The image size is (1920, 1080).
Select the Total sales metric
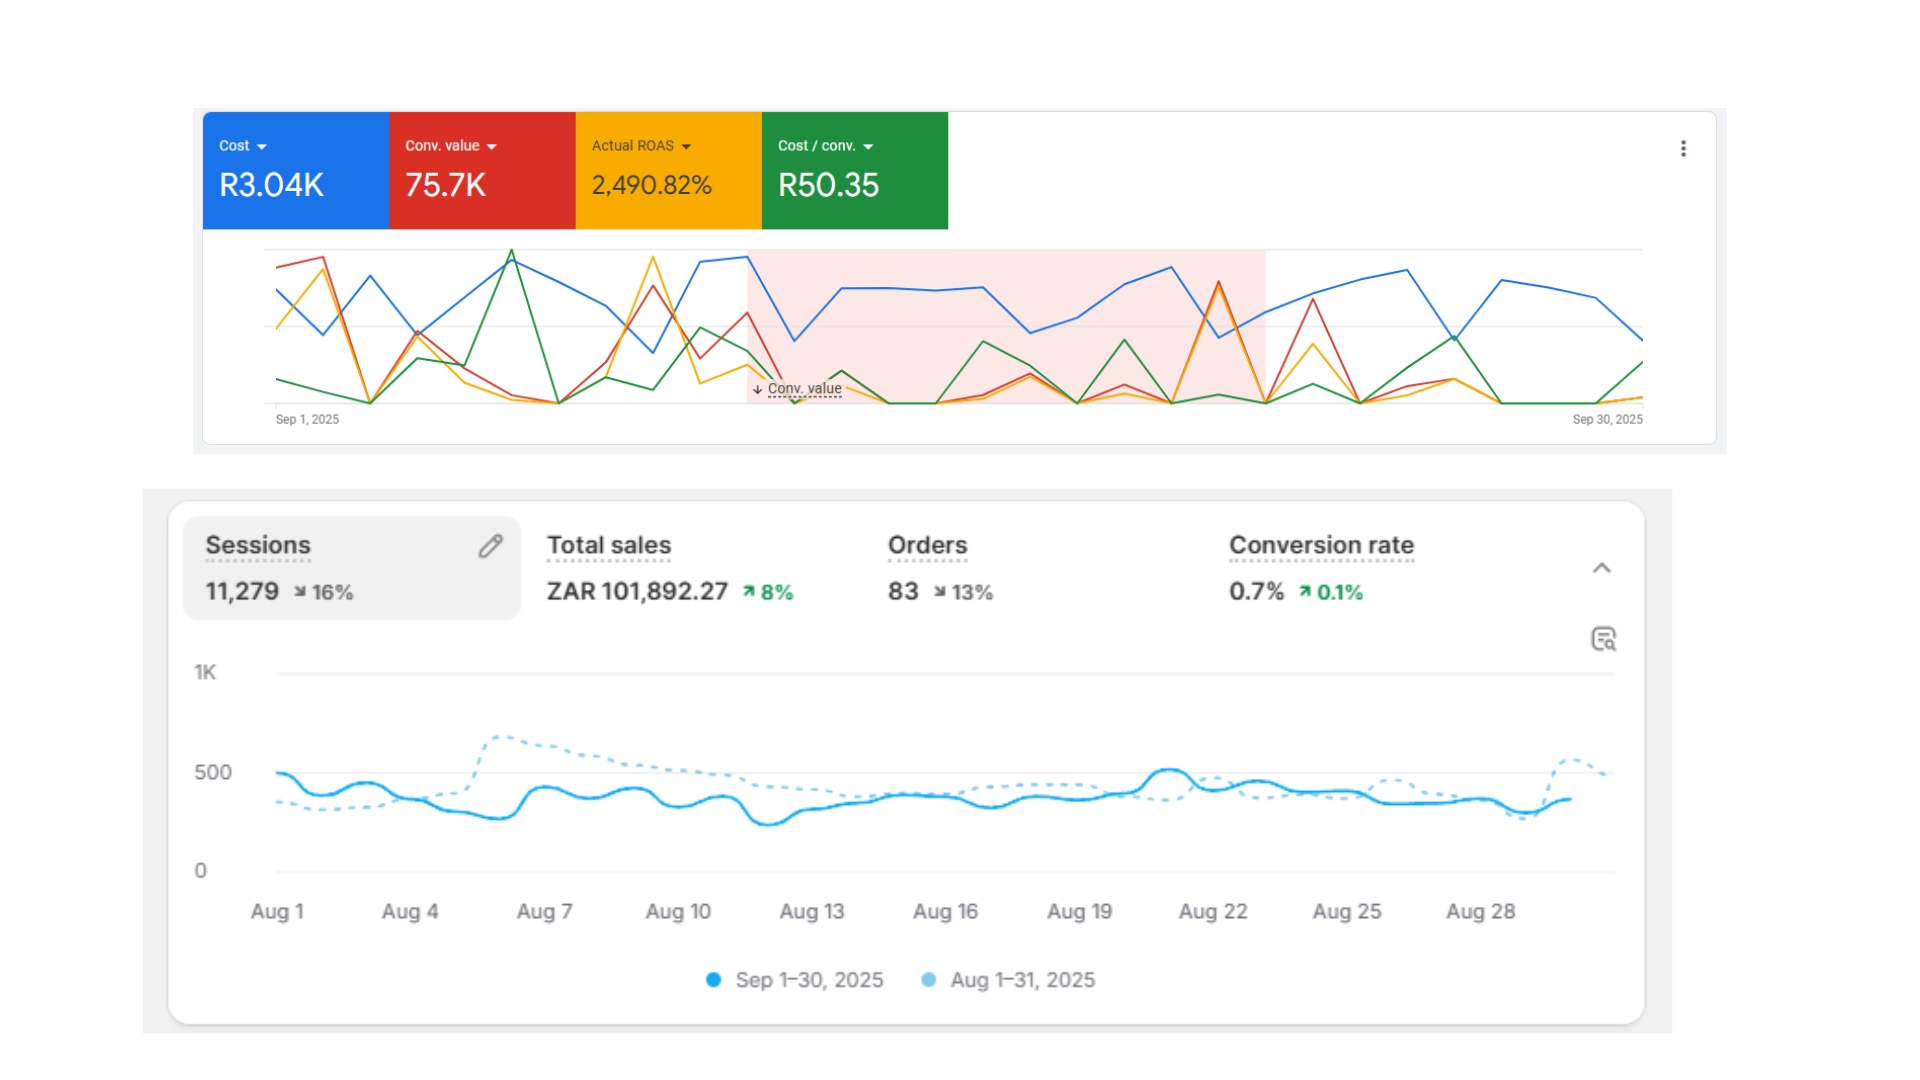[609, 546]
